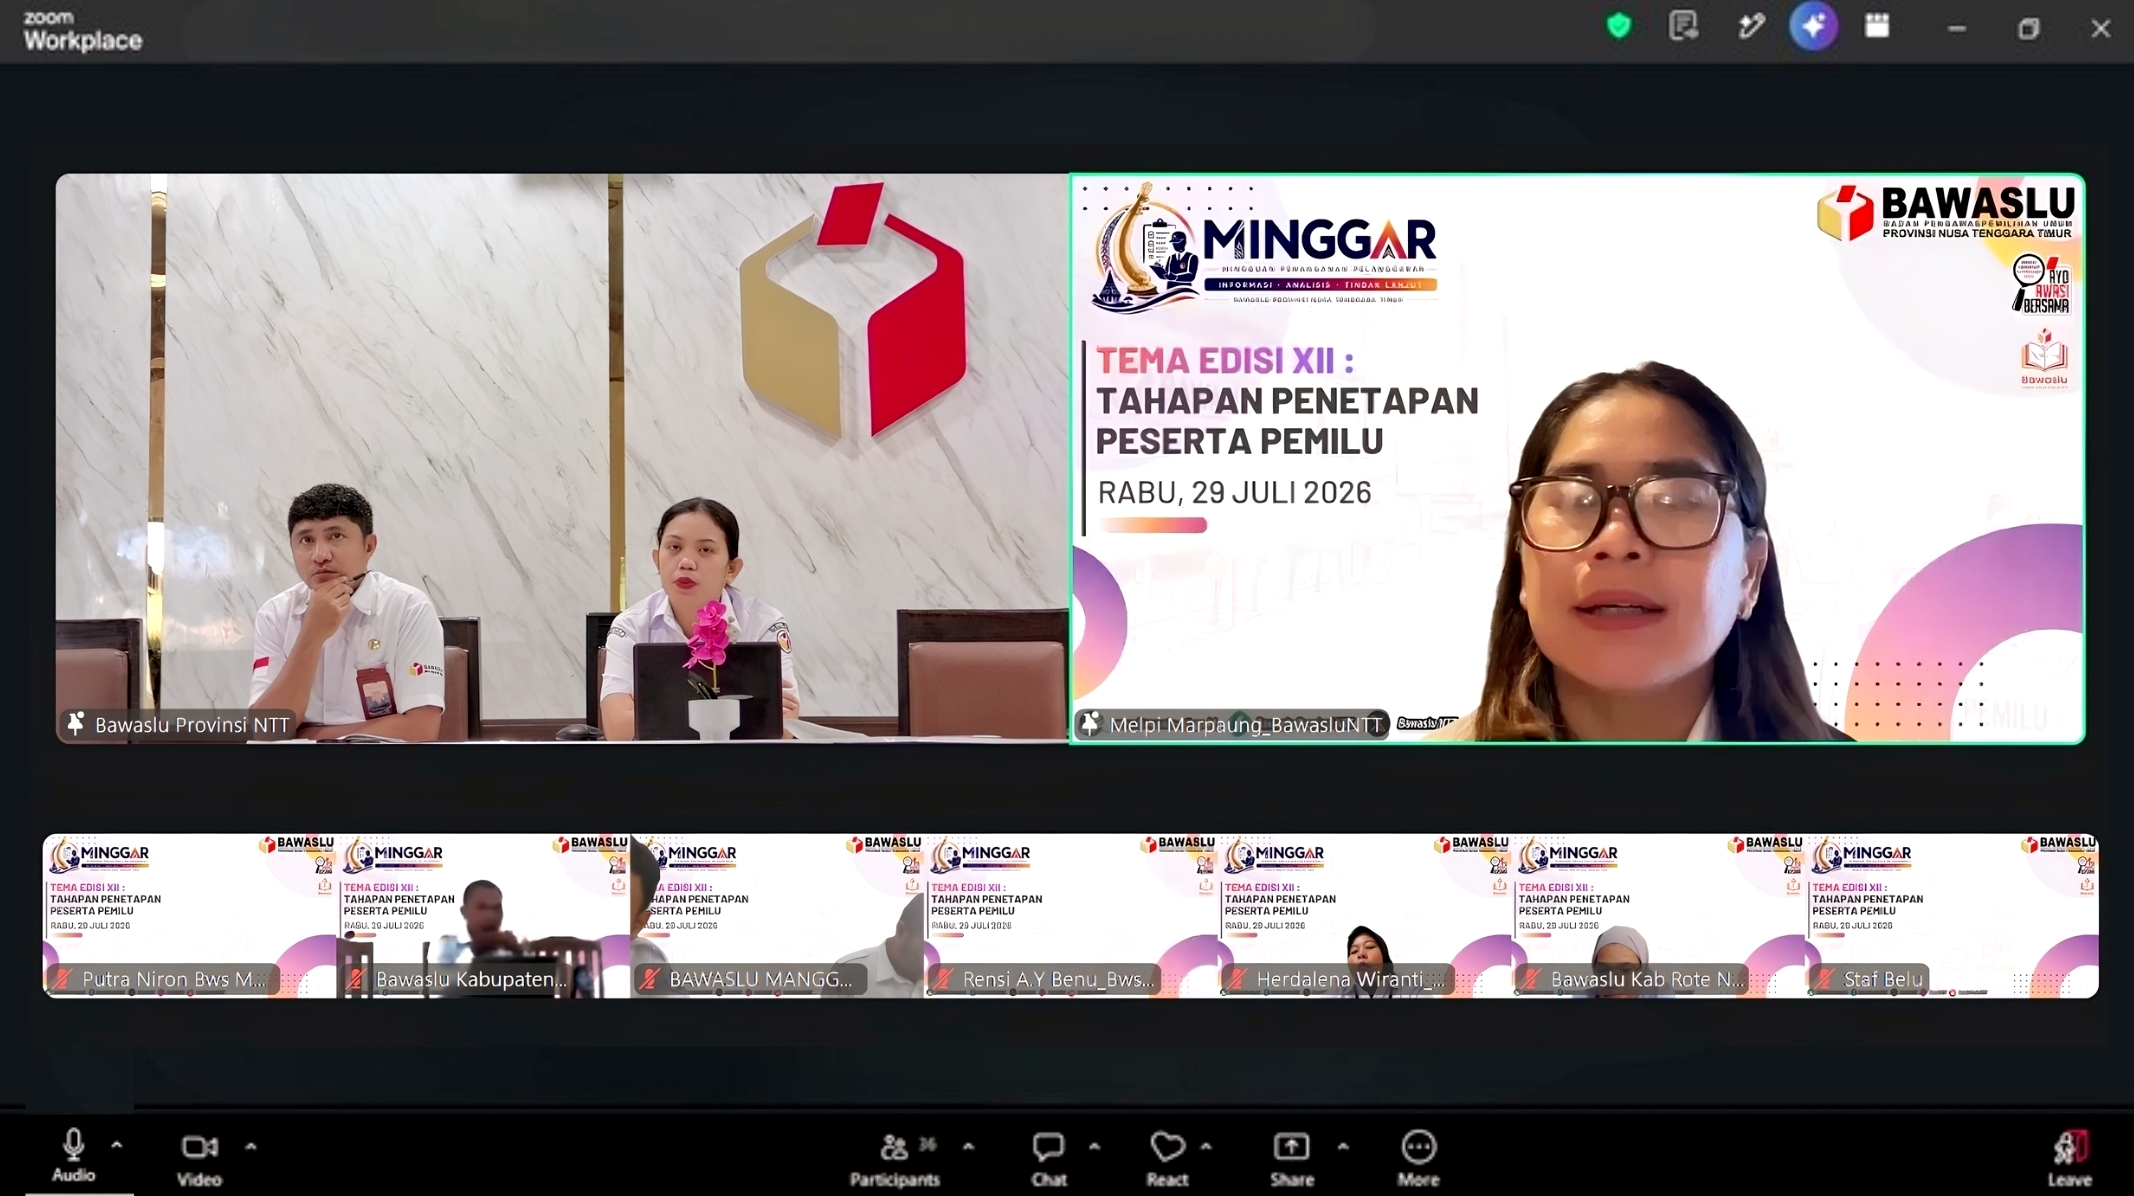Click the participant count number 36
The height and width of the screenshot is (1196, 2134).
click(928, 1144)
